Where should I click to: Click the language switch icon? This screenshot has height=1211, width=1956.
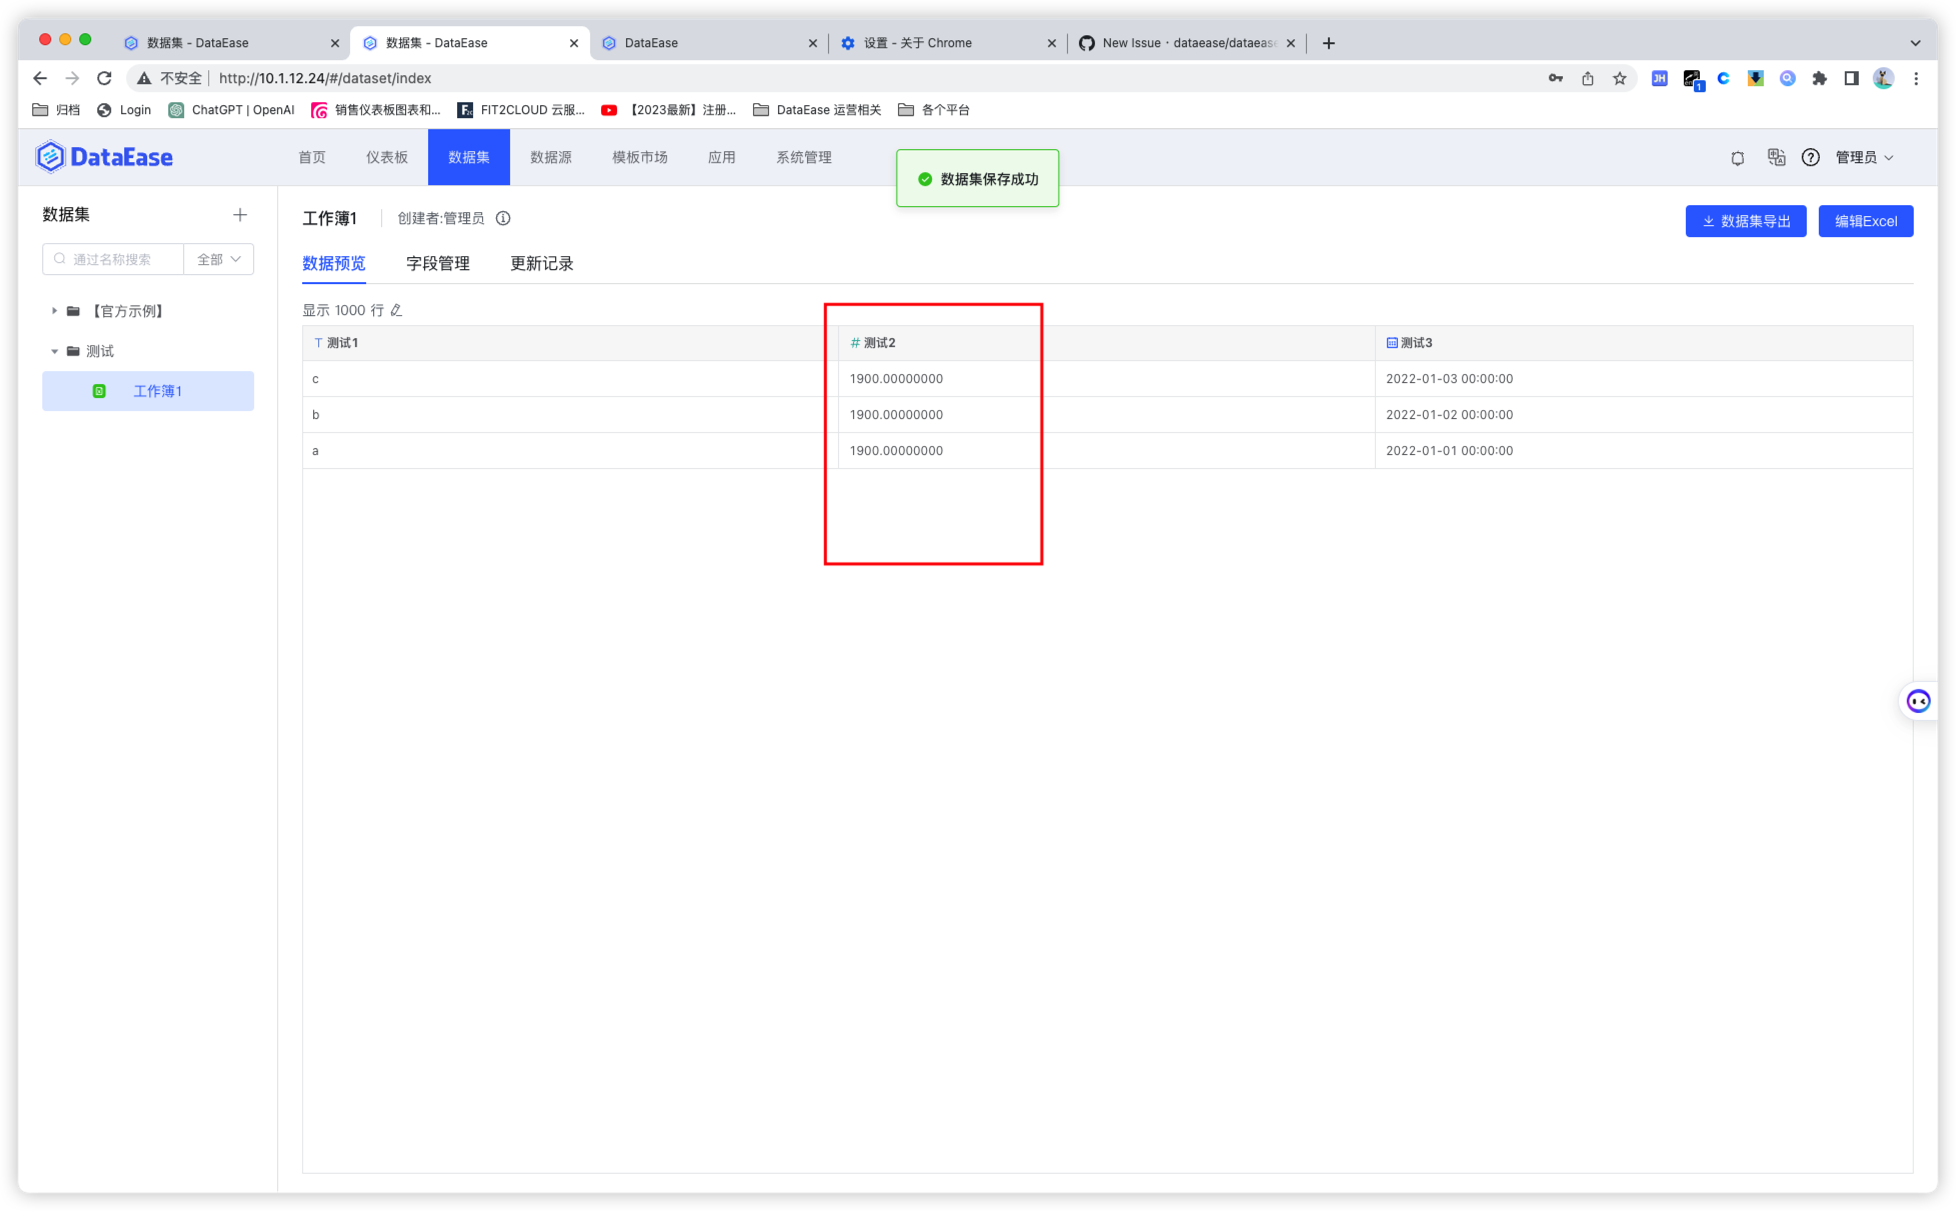(x=1775, y=157)
